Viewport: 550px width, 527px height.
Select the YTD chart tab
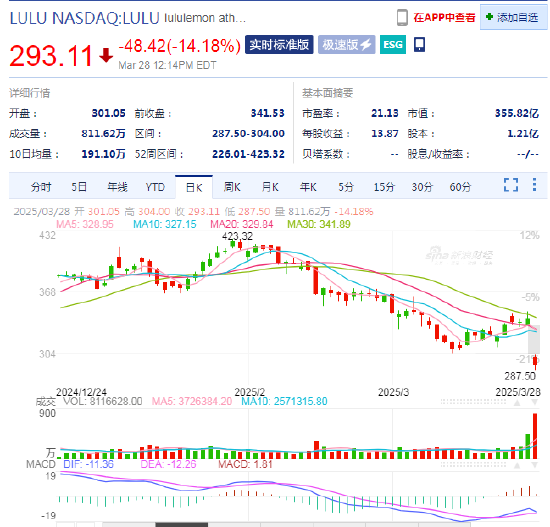coord(155,187)
